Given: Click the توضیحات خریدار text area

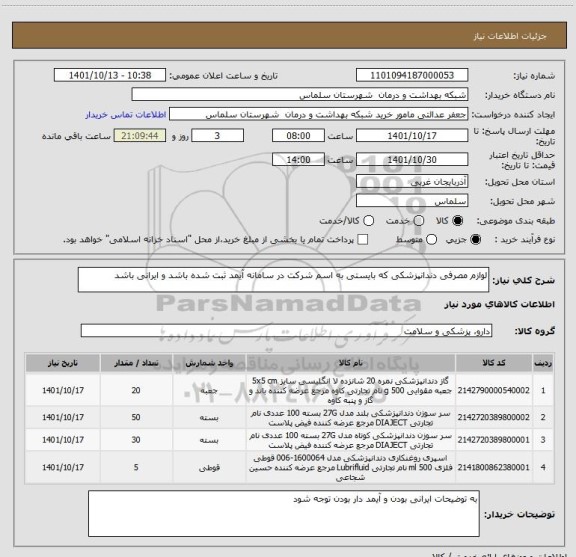Looking at the screenshot, I should click(x=284, y=513).
